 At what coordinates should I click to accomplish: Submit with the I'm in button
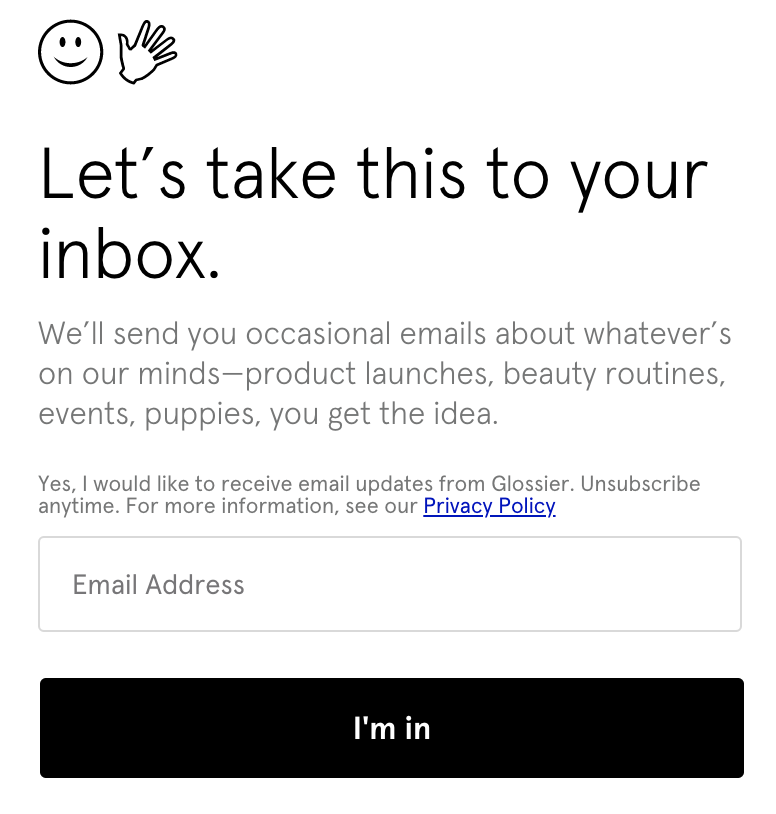pos(392,728)
